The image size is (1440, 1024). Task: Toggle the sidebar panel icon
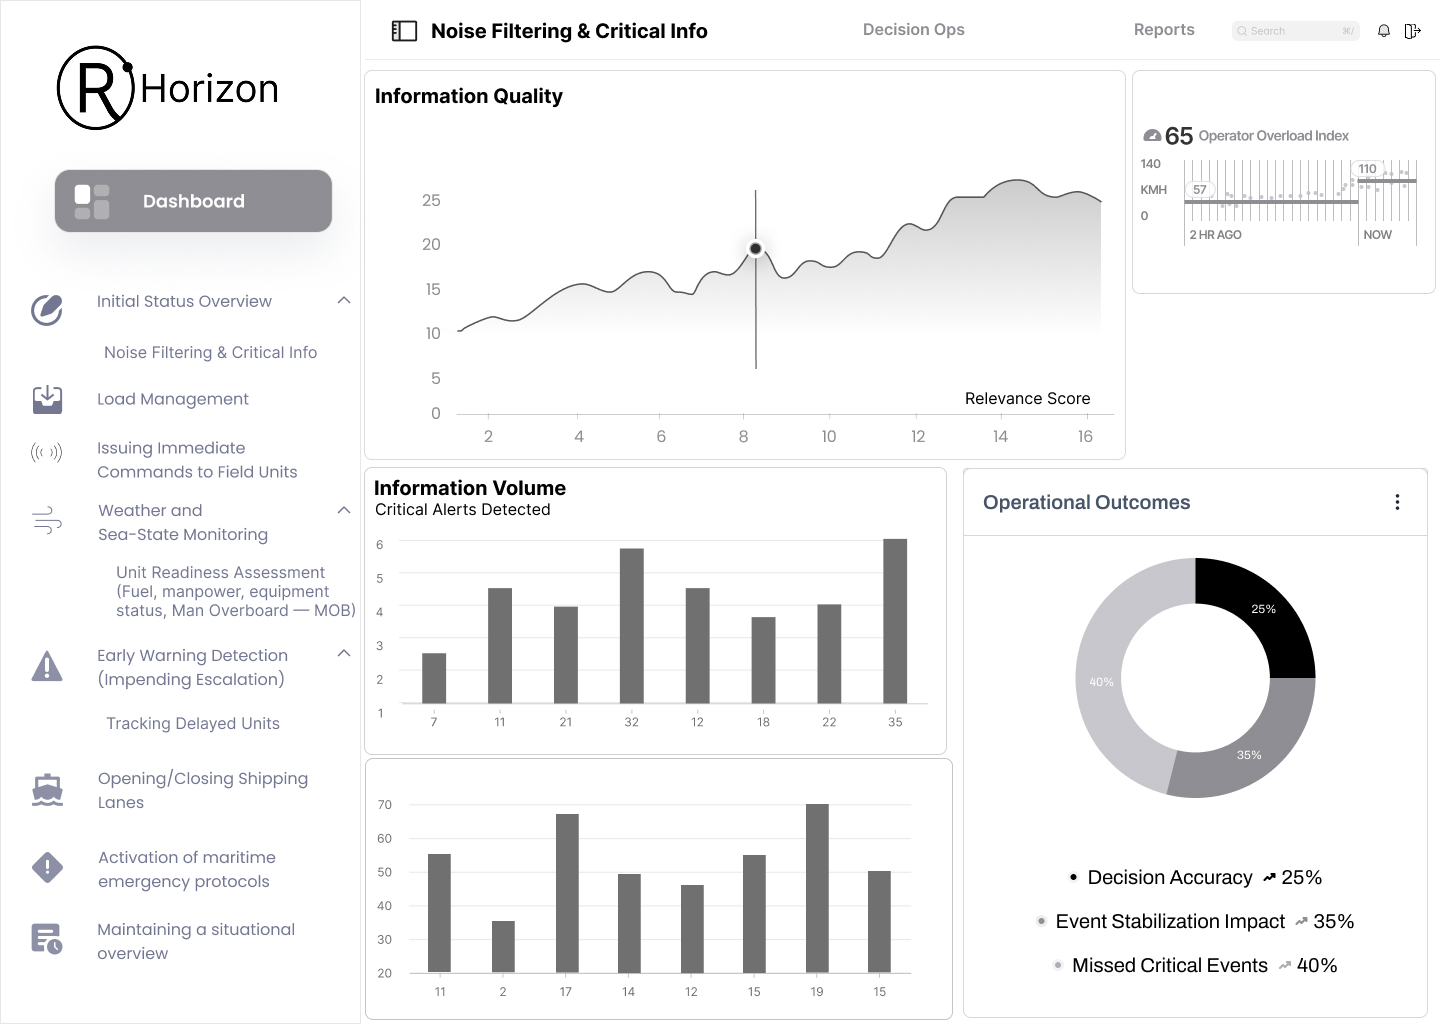click(x=404, y=31)
